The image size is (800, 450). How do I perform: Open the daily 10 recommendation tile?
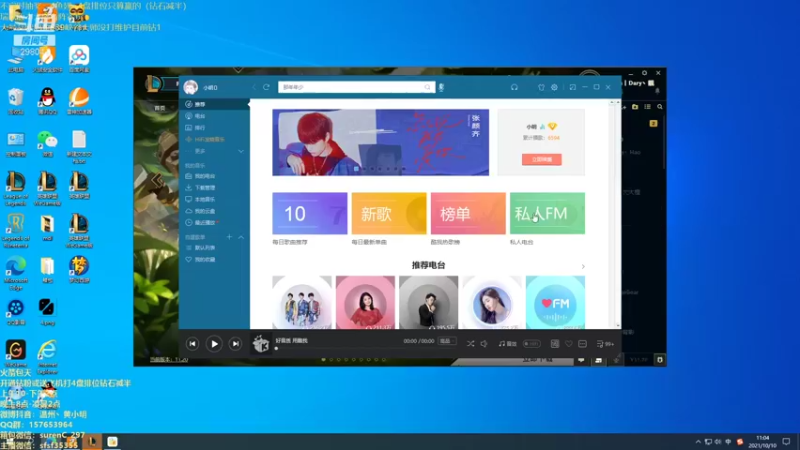[x=310, y=213]
